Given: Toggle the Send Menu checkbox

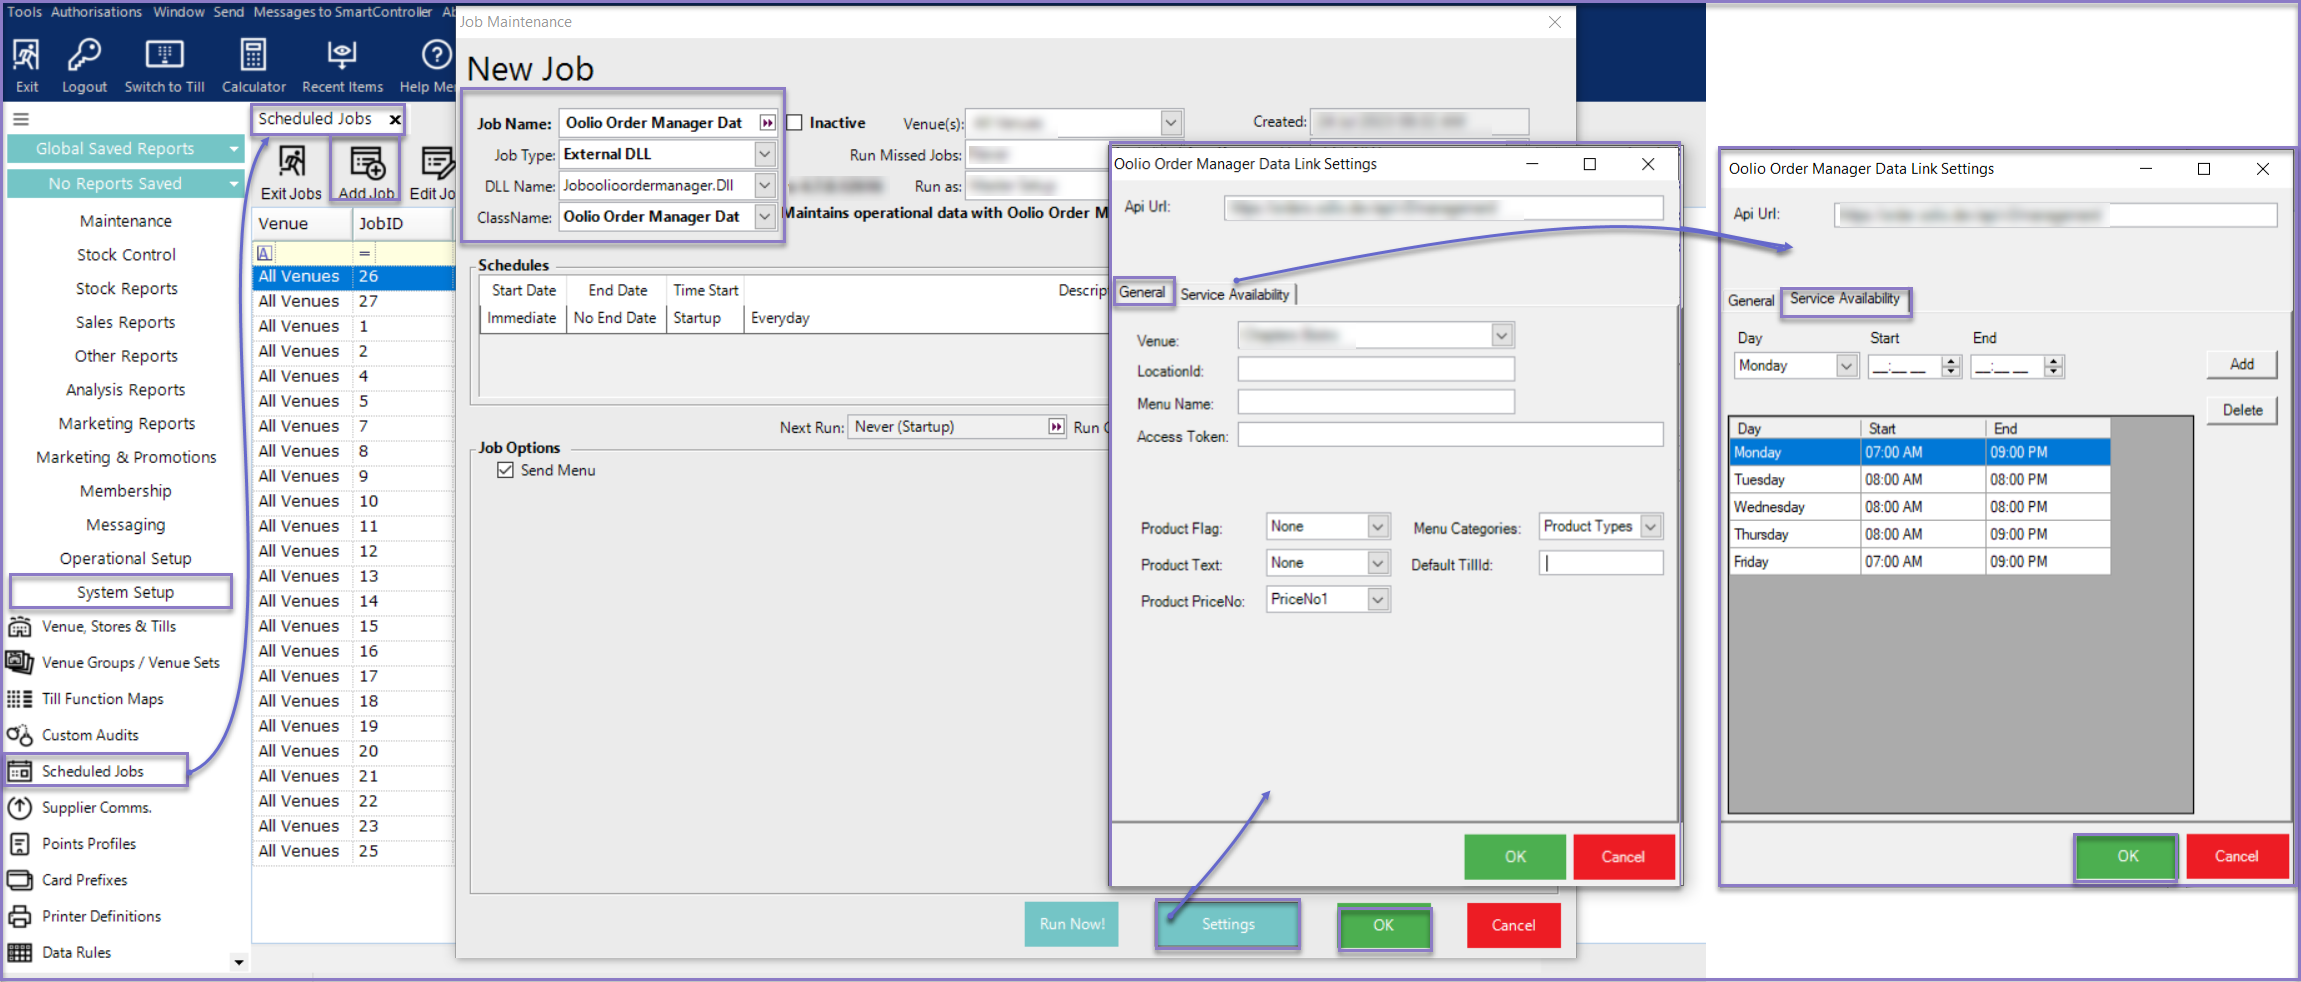Looking at the screenshot, I should coord(506,470).
